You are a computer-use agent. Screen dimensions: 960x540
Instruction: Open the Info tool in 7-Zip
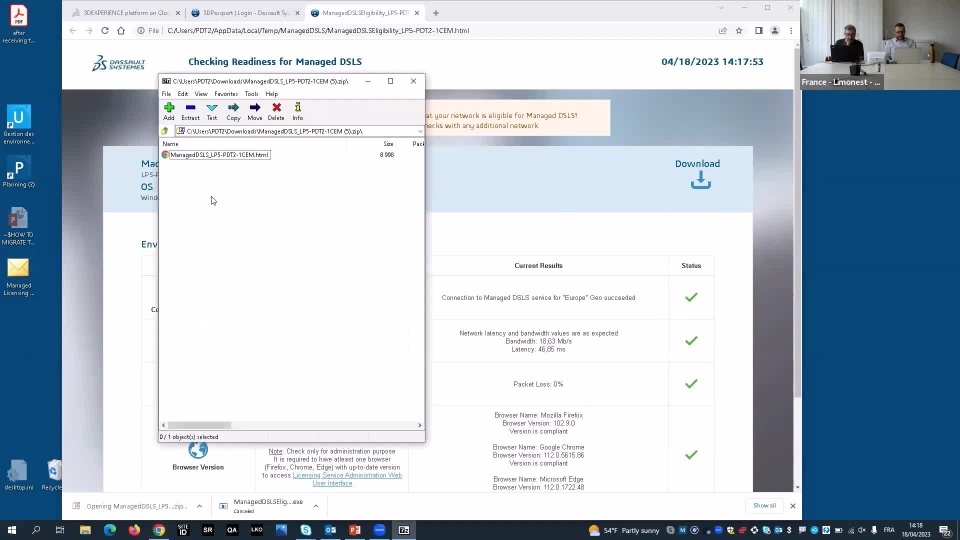pyautogui.click(x=298, y=111)
